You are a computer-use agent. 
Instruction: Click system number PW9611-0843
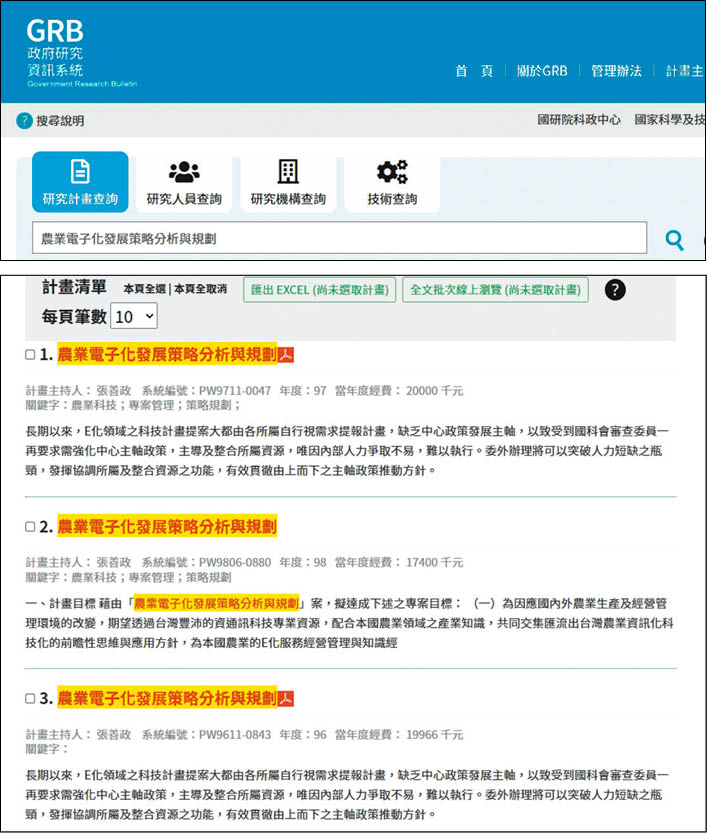[235, 735]
